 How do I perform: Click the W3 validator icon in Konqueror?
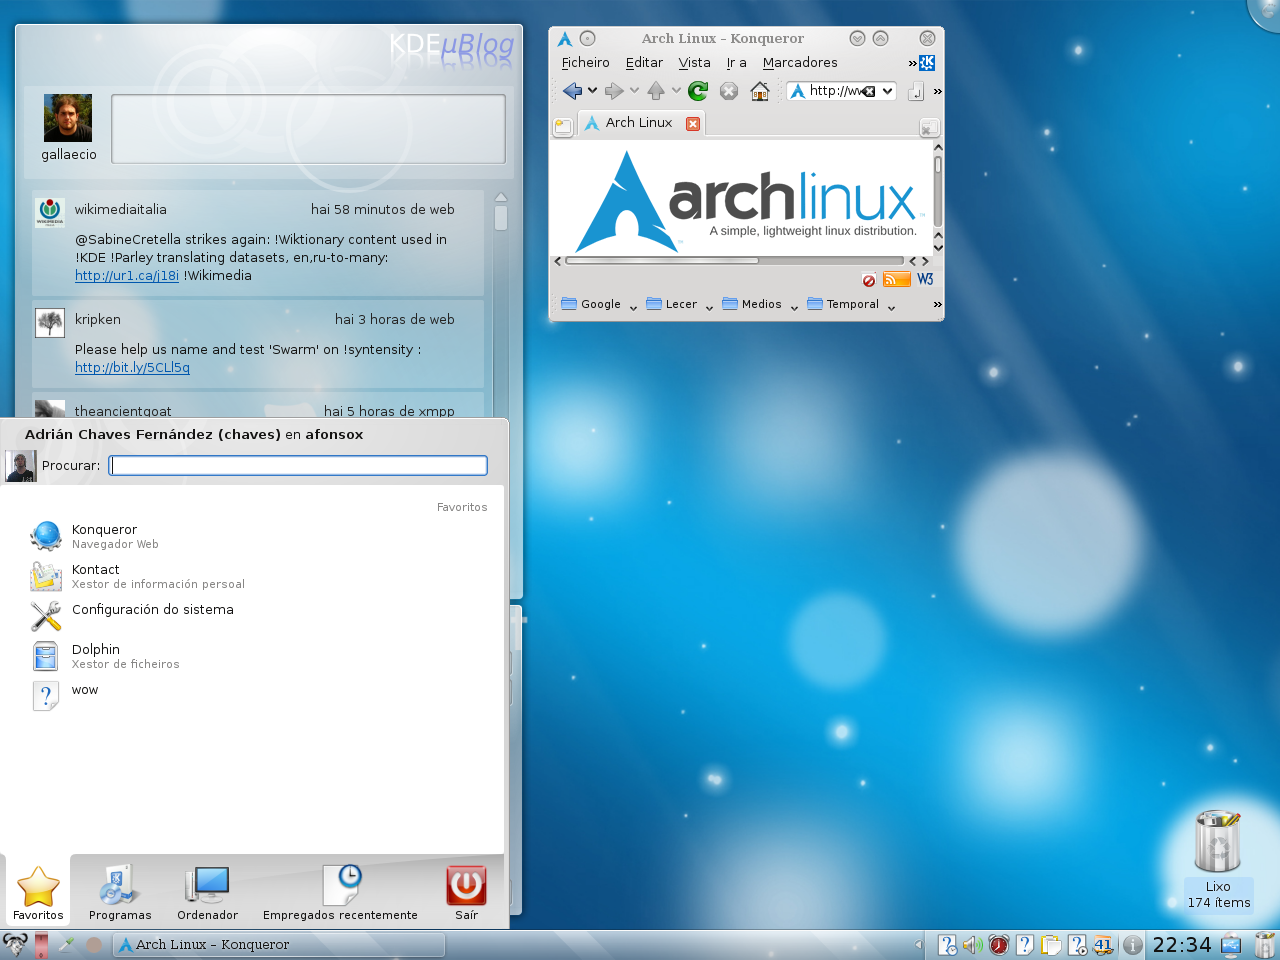point(925,279)
